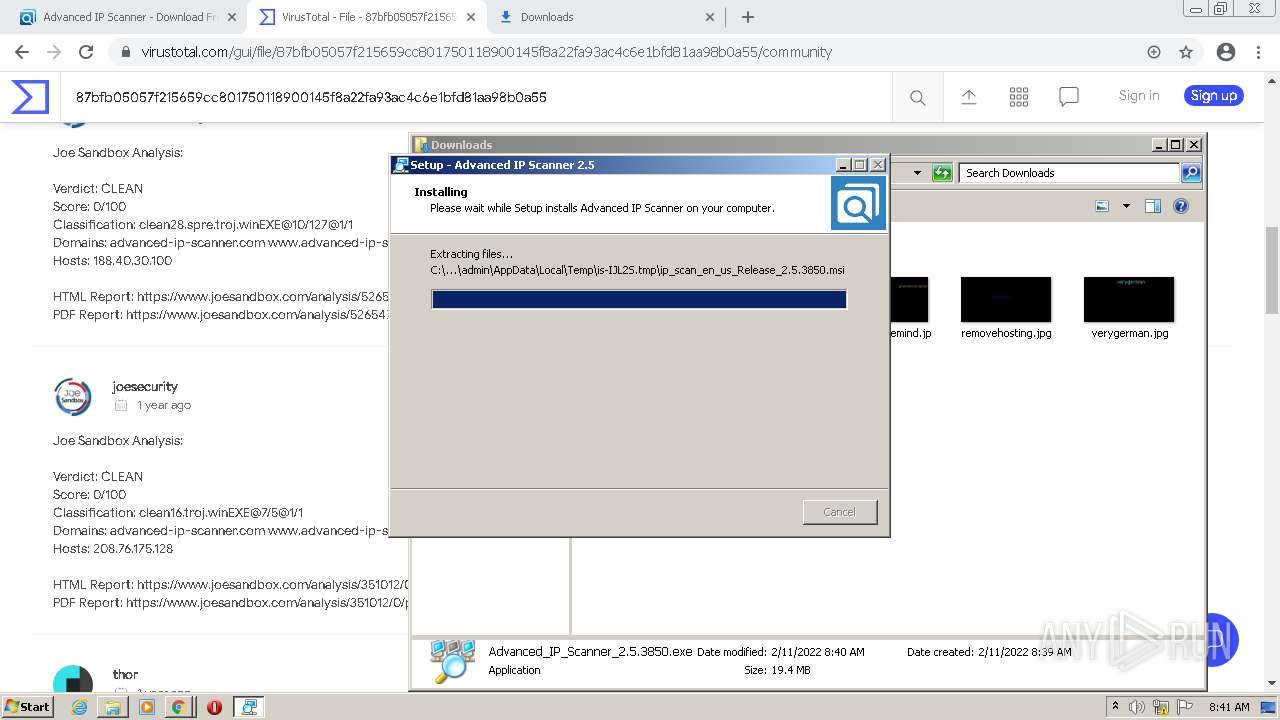
Task: Click the installer icon in Explorer details pane
Action: click(x=452, y=661)
